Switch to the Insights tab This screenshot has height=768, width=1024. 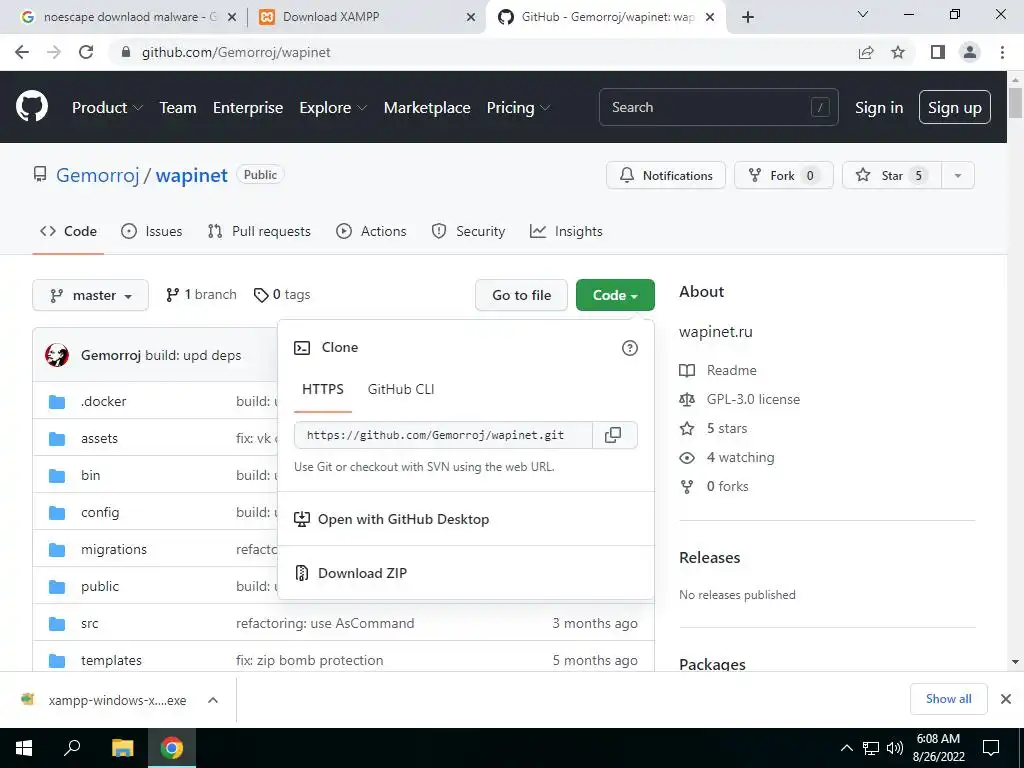pyautogui.click(x=566, y=231)
